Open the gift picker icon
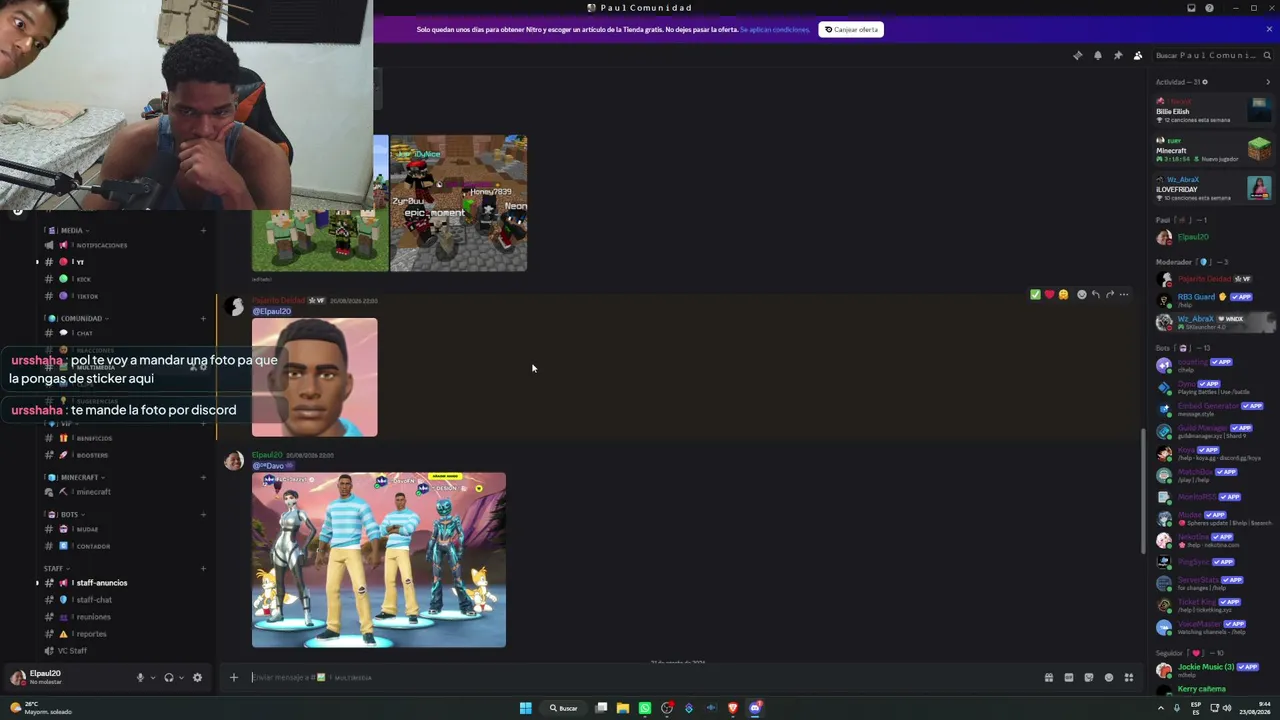This screenshot has width=1280, height=720. coord(1049,678)
